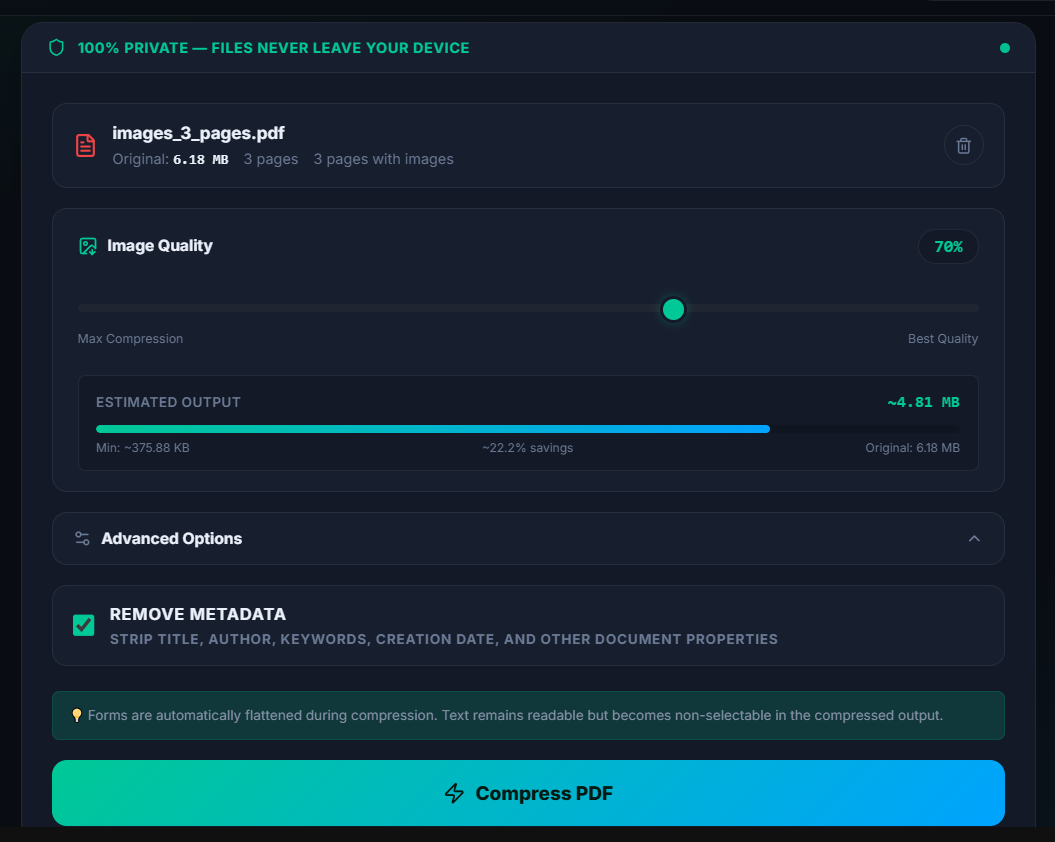Click the Advanced Options settings icon
This screenshot has height=842, width=1055.
(81, 538)
